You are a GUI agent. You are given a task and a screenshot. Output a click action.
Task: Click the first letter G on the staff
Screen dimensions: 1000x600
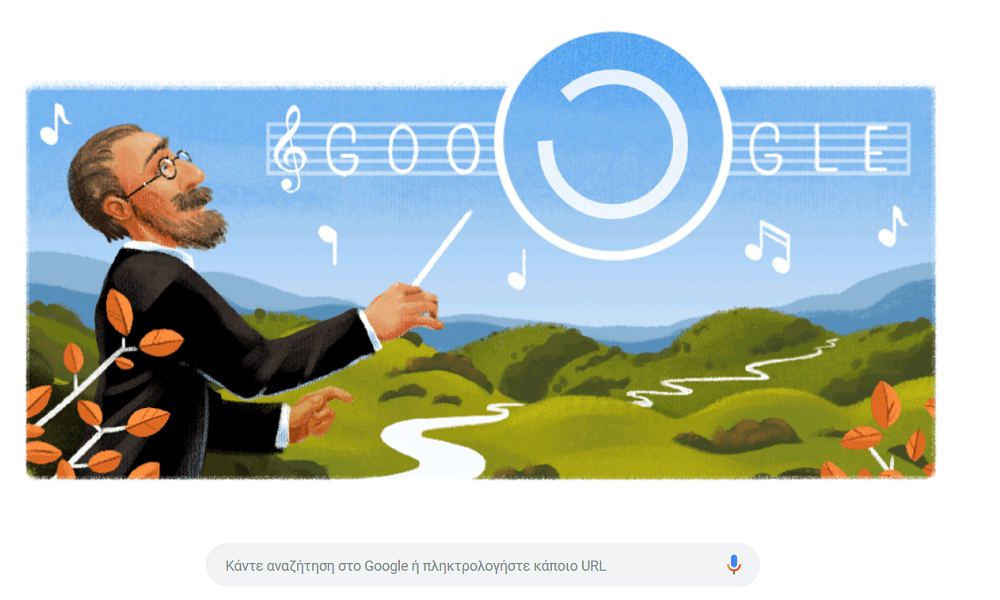click(342, 150)
